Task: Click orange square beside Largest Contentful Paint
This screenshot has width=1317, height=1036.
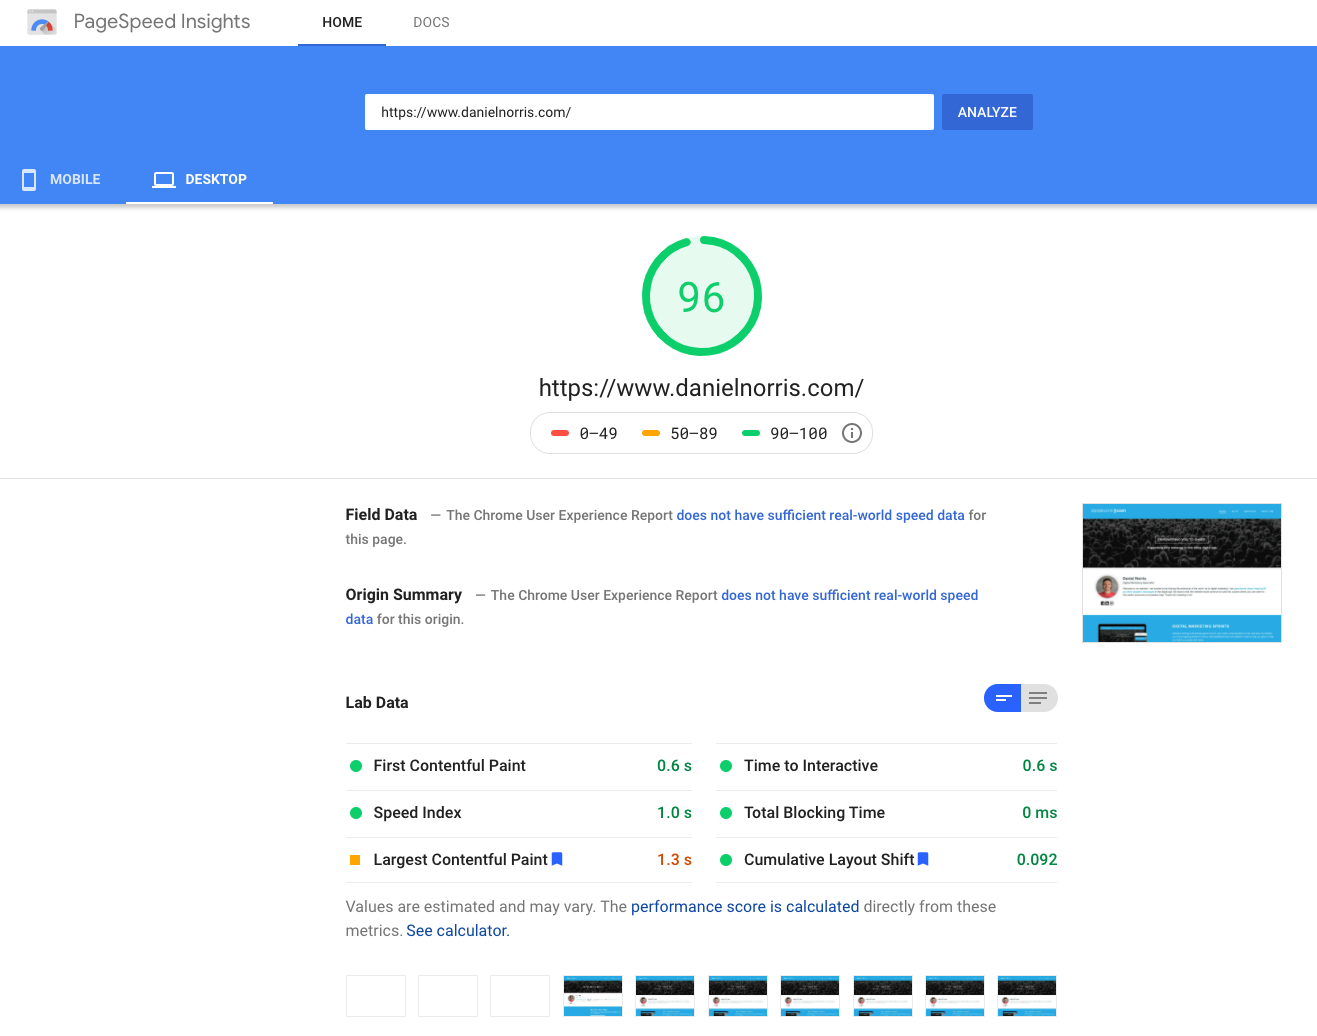Action: [x=355, y=860]
